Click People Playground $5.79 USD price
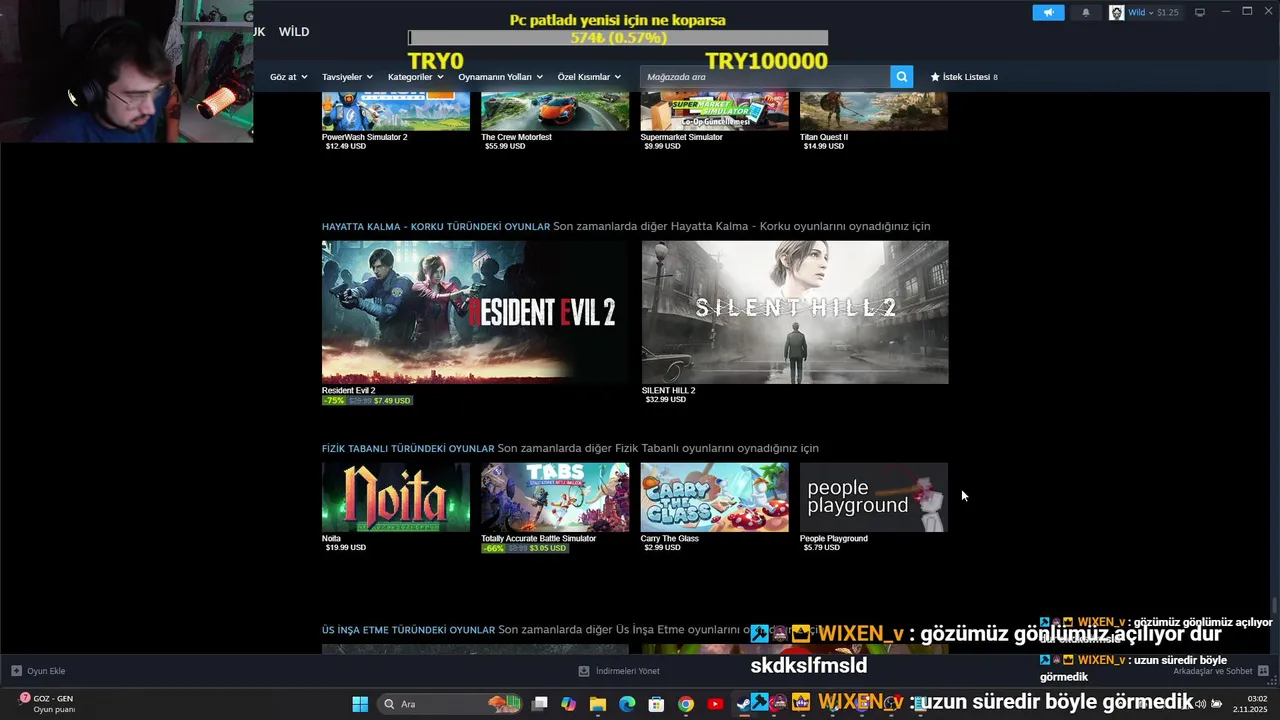This screenshot has height=720, width=1280. click(x=821, y=547)
